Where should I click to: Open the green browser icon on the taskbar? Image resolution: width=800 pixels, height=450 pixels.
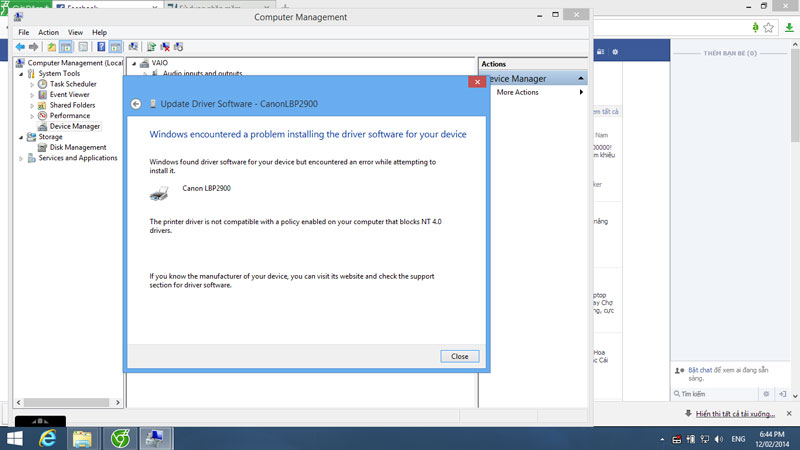(x=120, y=438)
